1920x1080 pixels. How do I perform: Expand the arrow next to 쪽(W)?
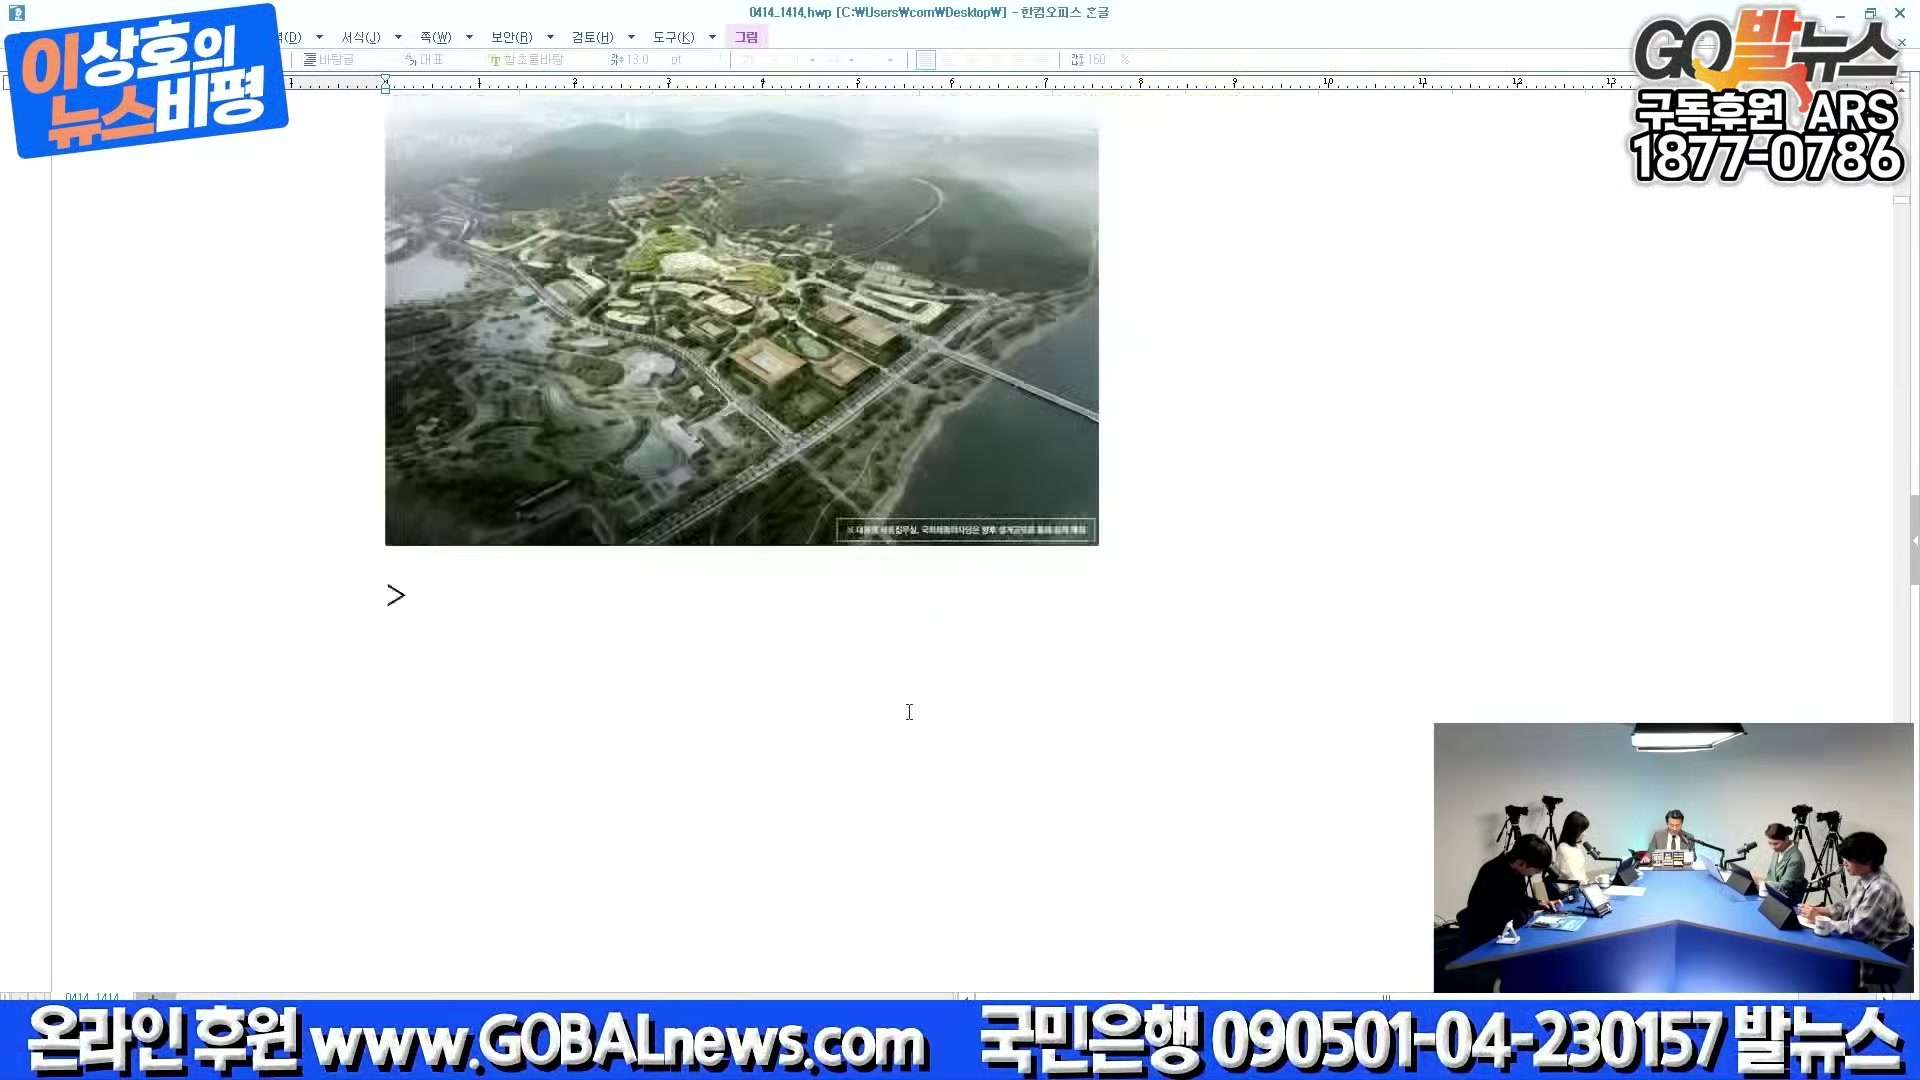469,37
